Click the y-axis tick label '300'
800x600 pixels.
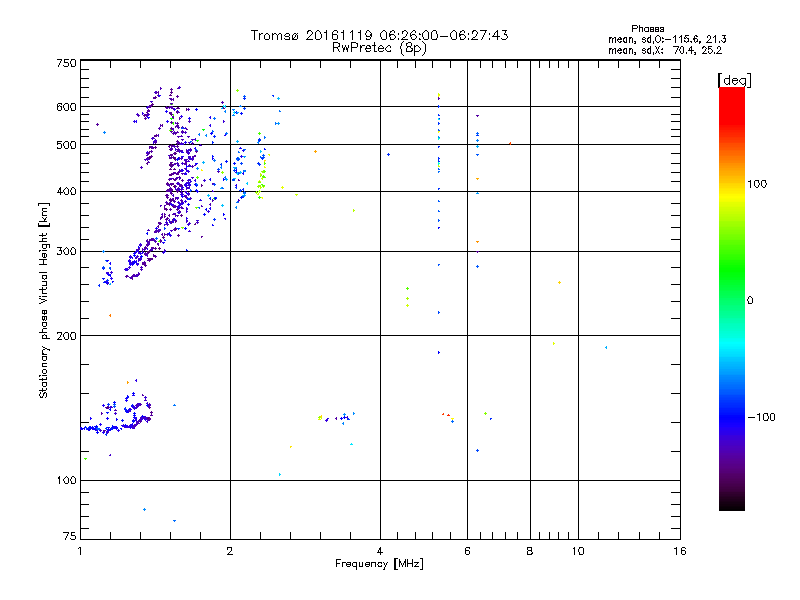click(x=66, y=252)
